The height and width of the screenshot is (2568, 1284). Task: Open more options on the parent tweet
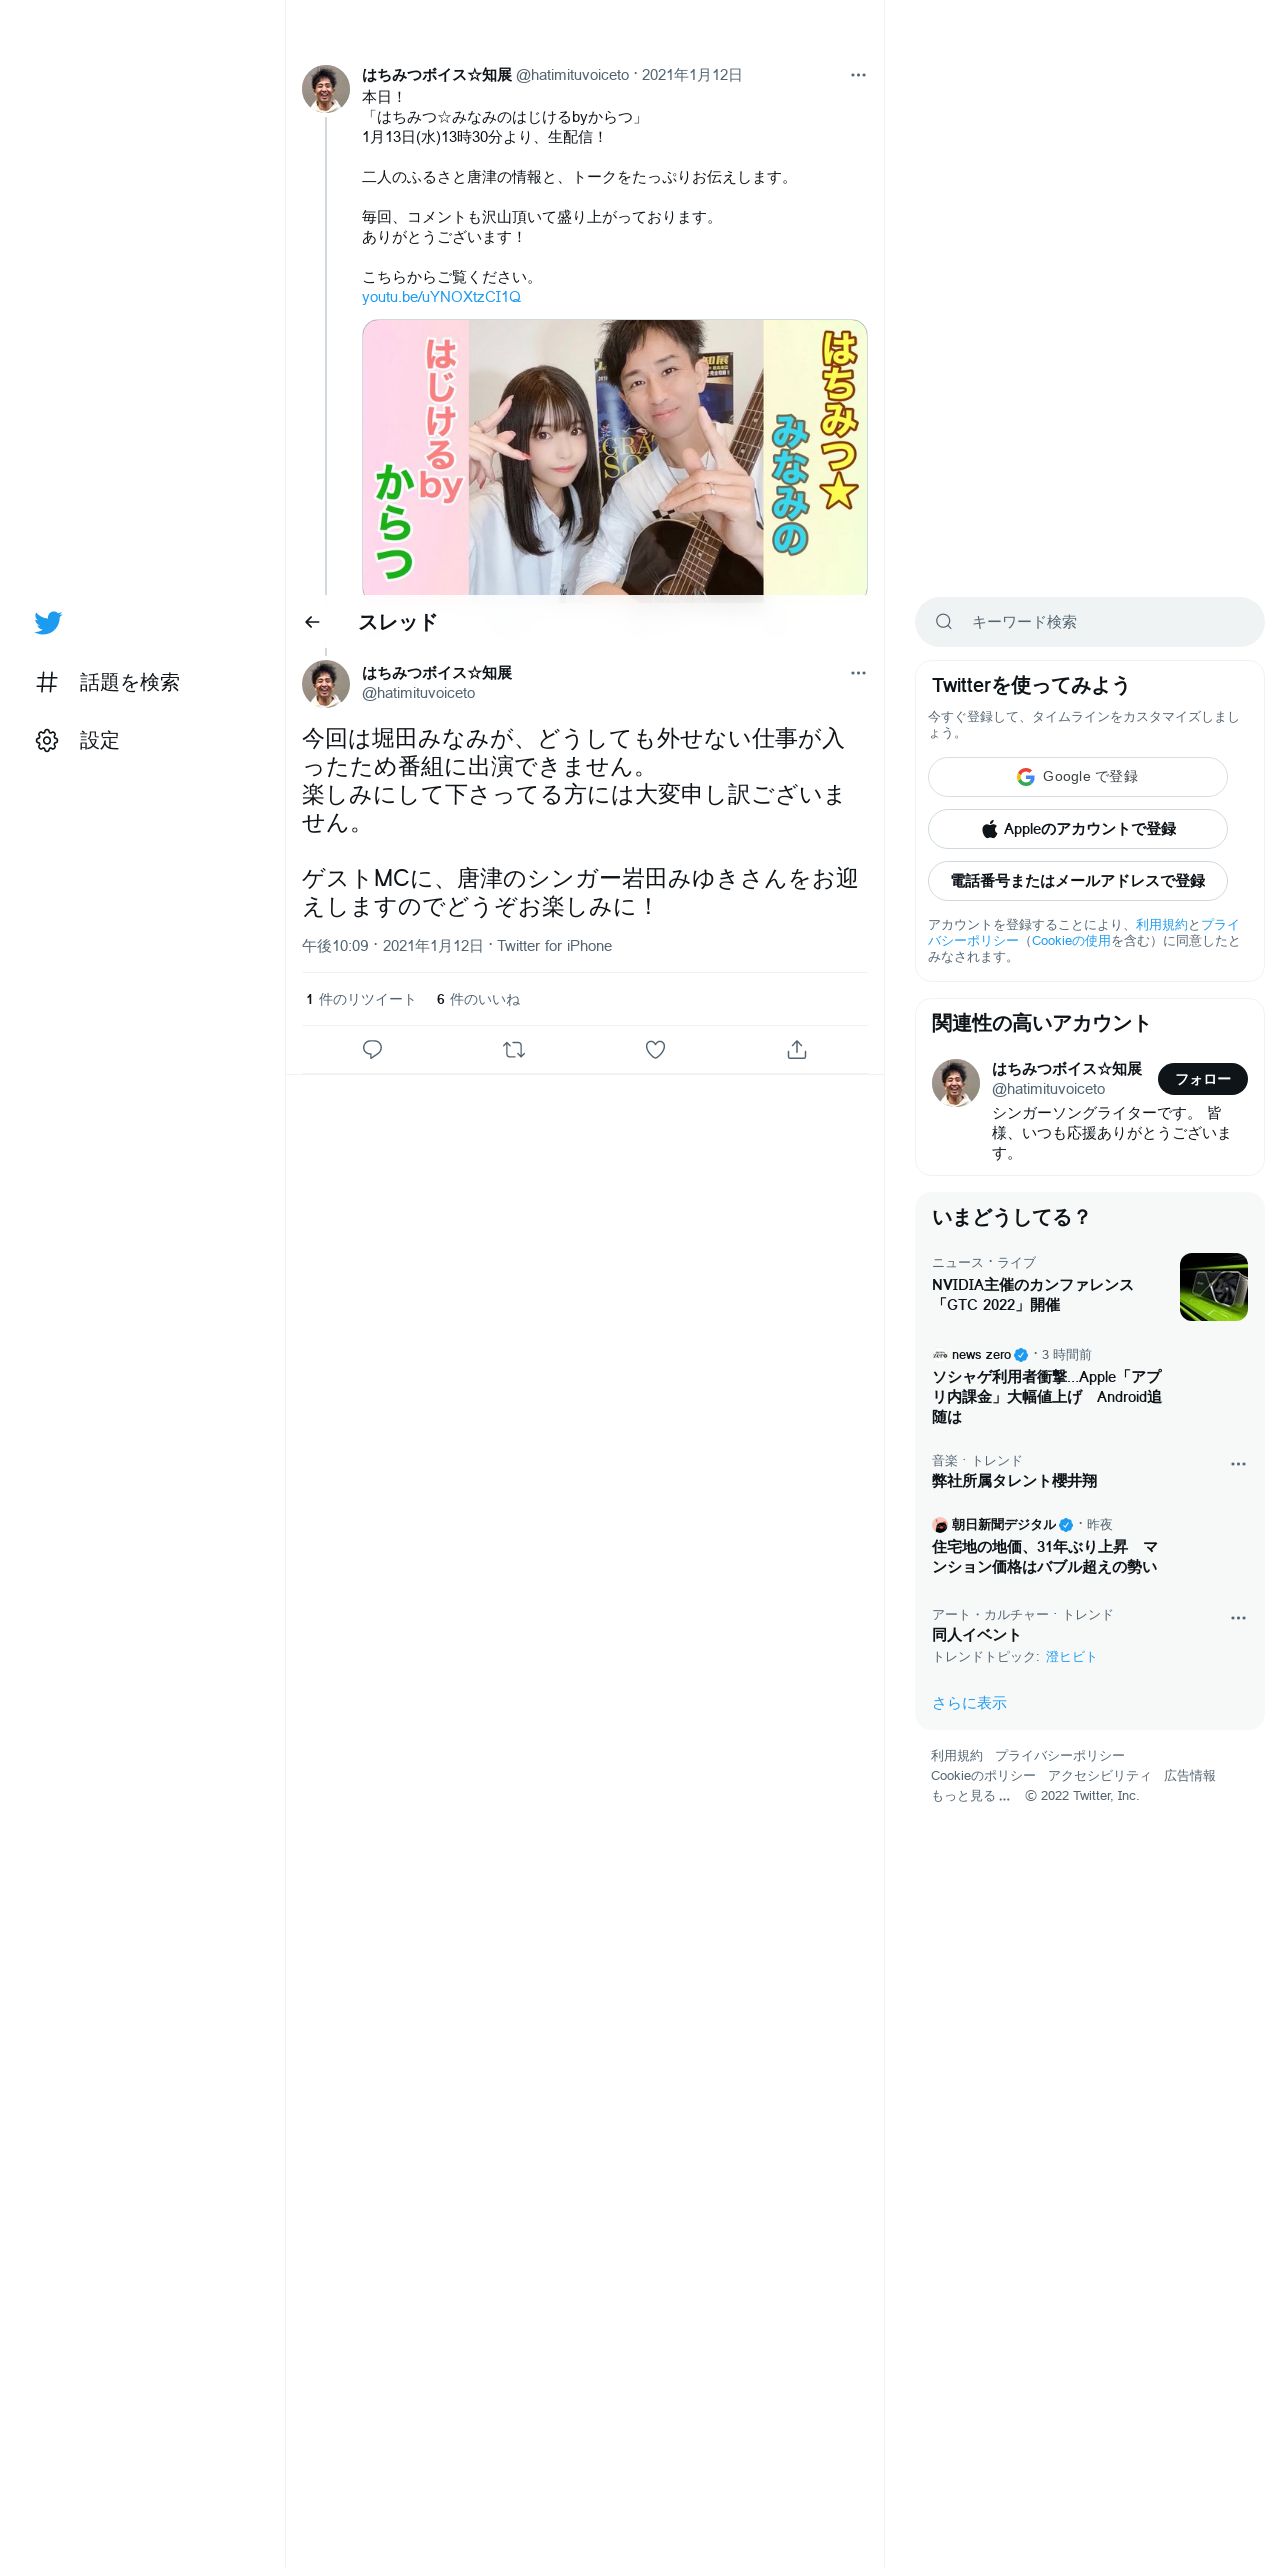858,75
